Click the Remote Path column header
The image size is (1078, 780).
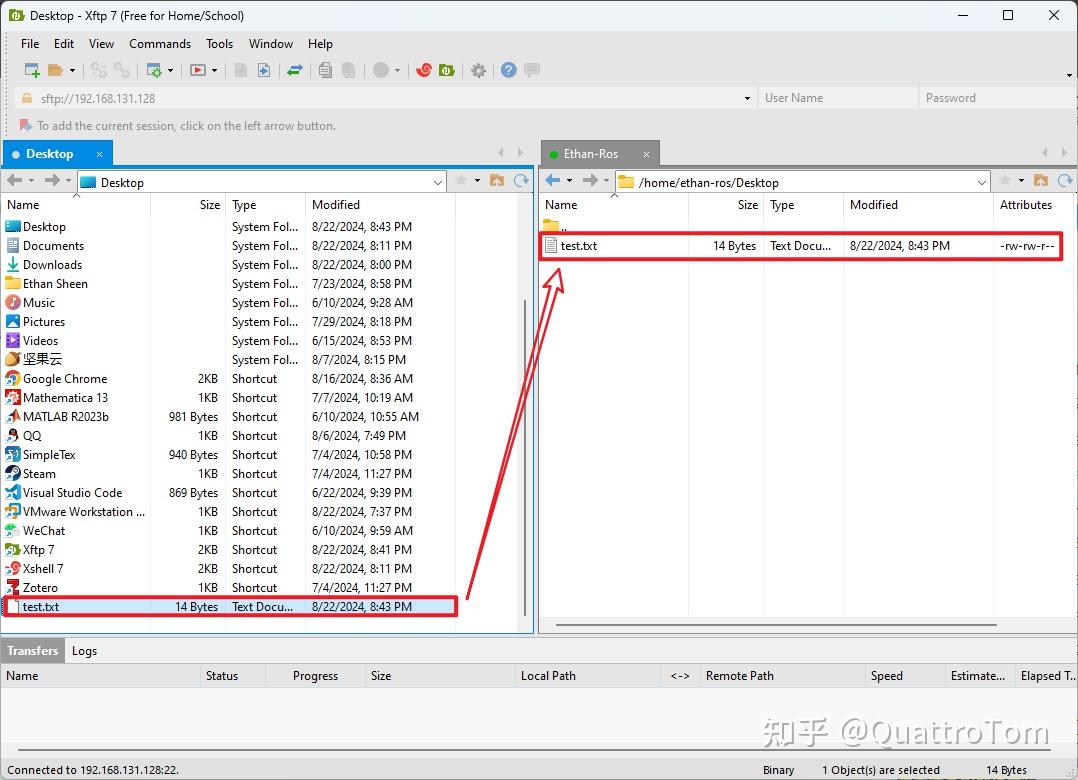pos(782,676)
